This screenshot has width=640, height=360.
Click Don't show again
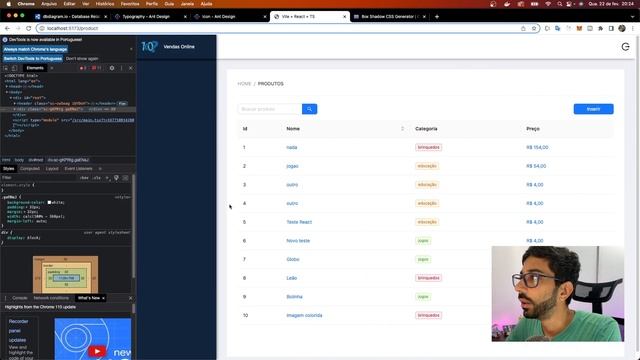[x=82, y=59]
